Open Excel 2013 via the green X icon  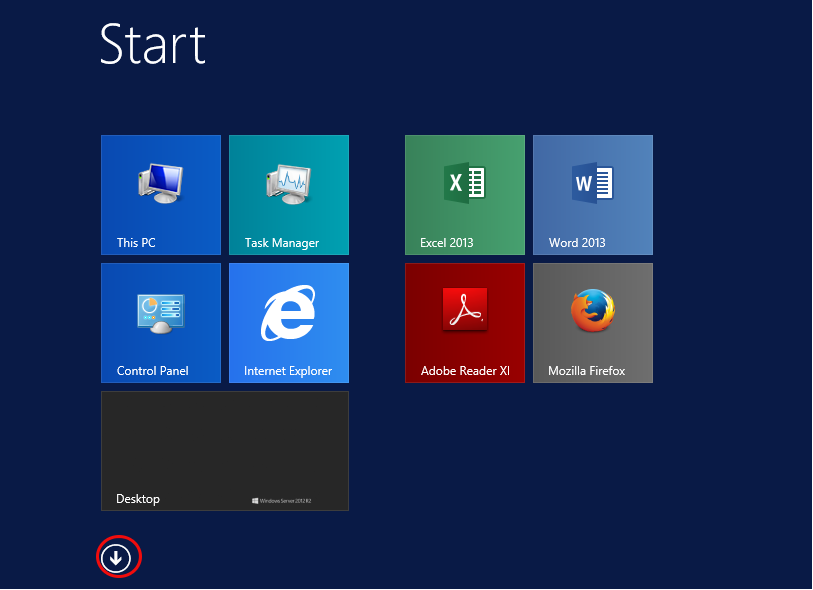(464, 184)
